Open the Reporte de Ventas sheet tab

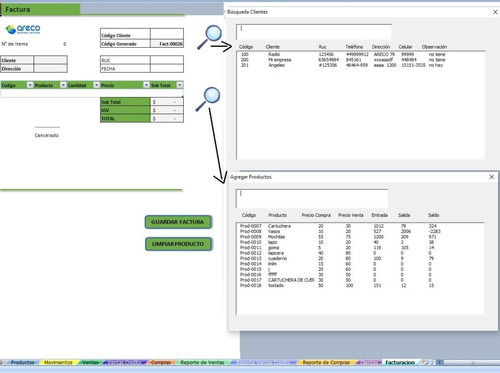coord(202,362)
